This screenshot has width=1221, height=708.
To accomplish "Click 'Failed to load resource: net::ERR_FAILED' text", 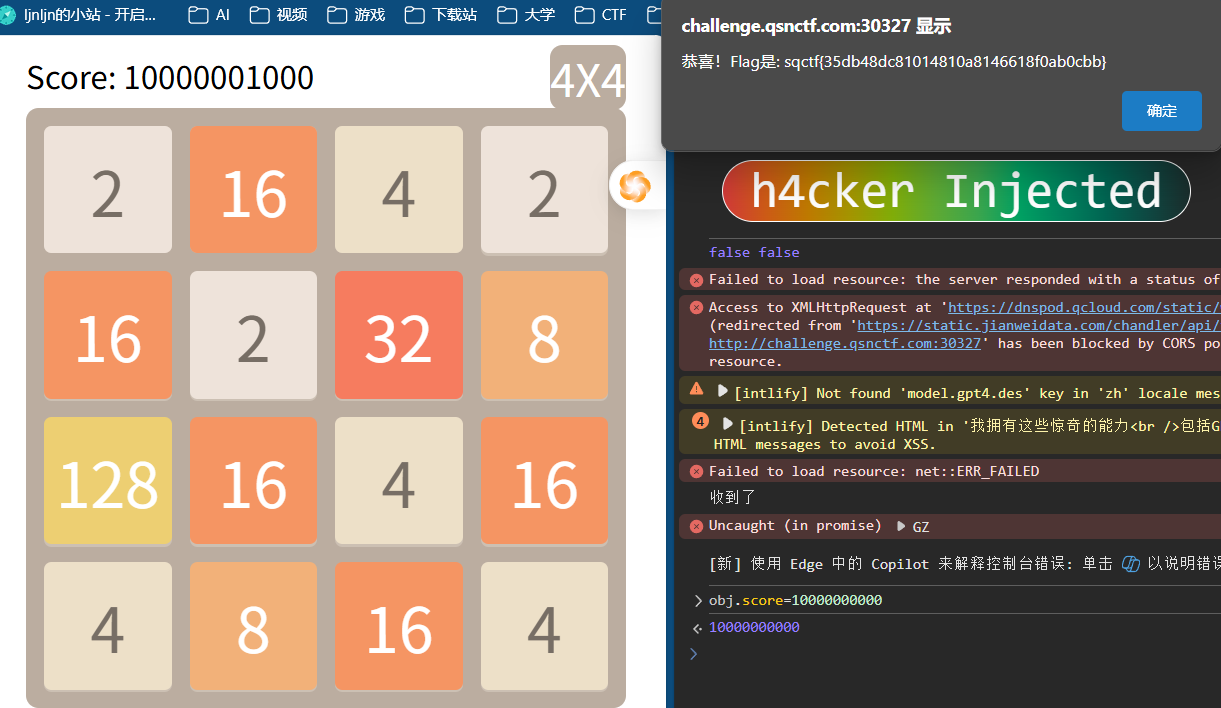I will click(x=874, y=471).
